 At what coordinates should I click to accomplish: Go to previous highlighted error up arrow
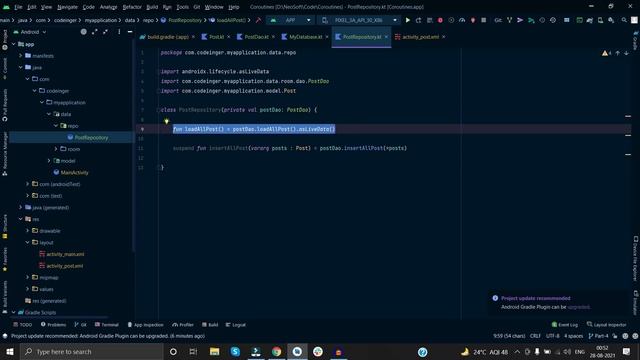click(618, 53)
